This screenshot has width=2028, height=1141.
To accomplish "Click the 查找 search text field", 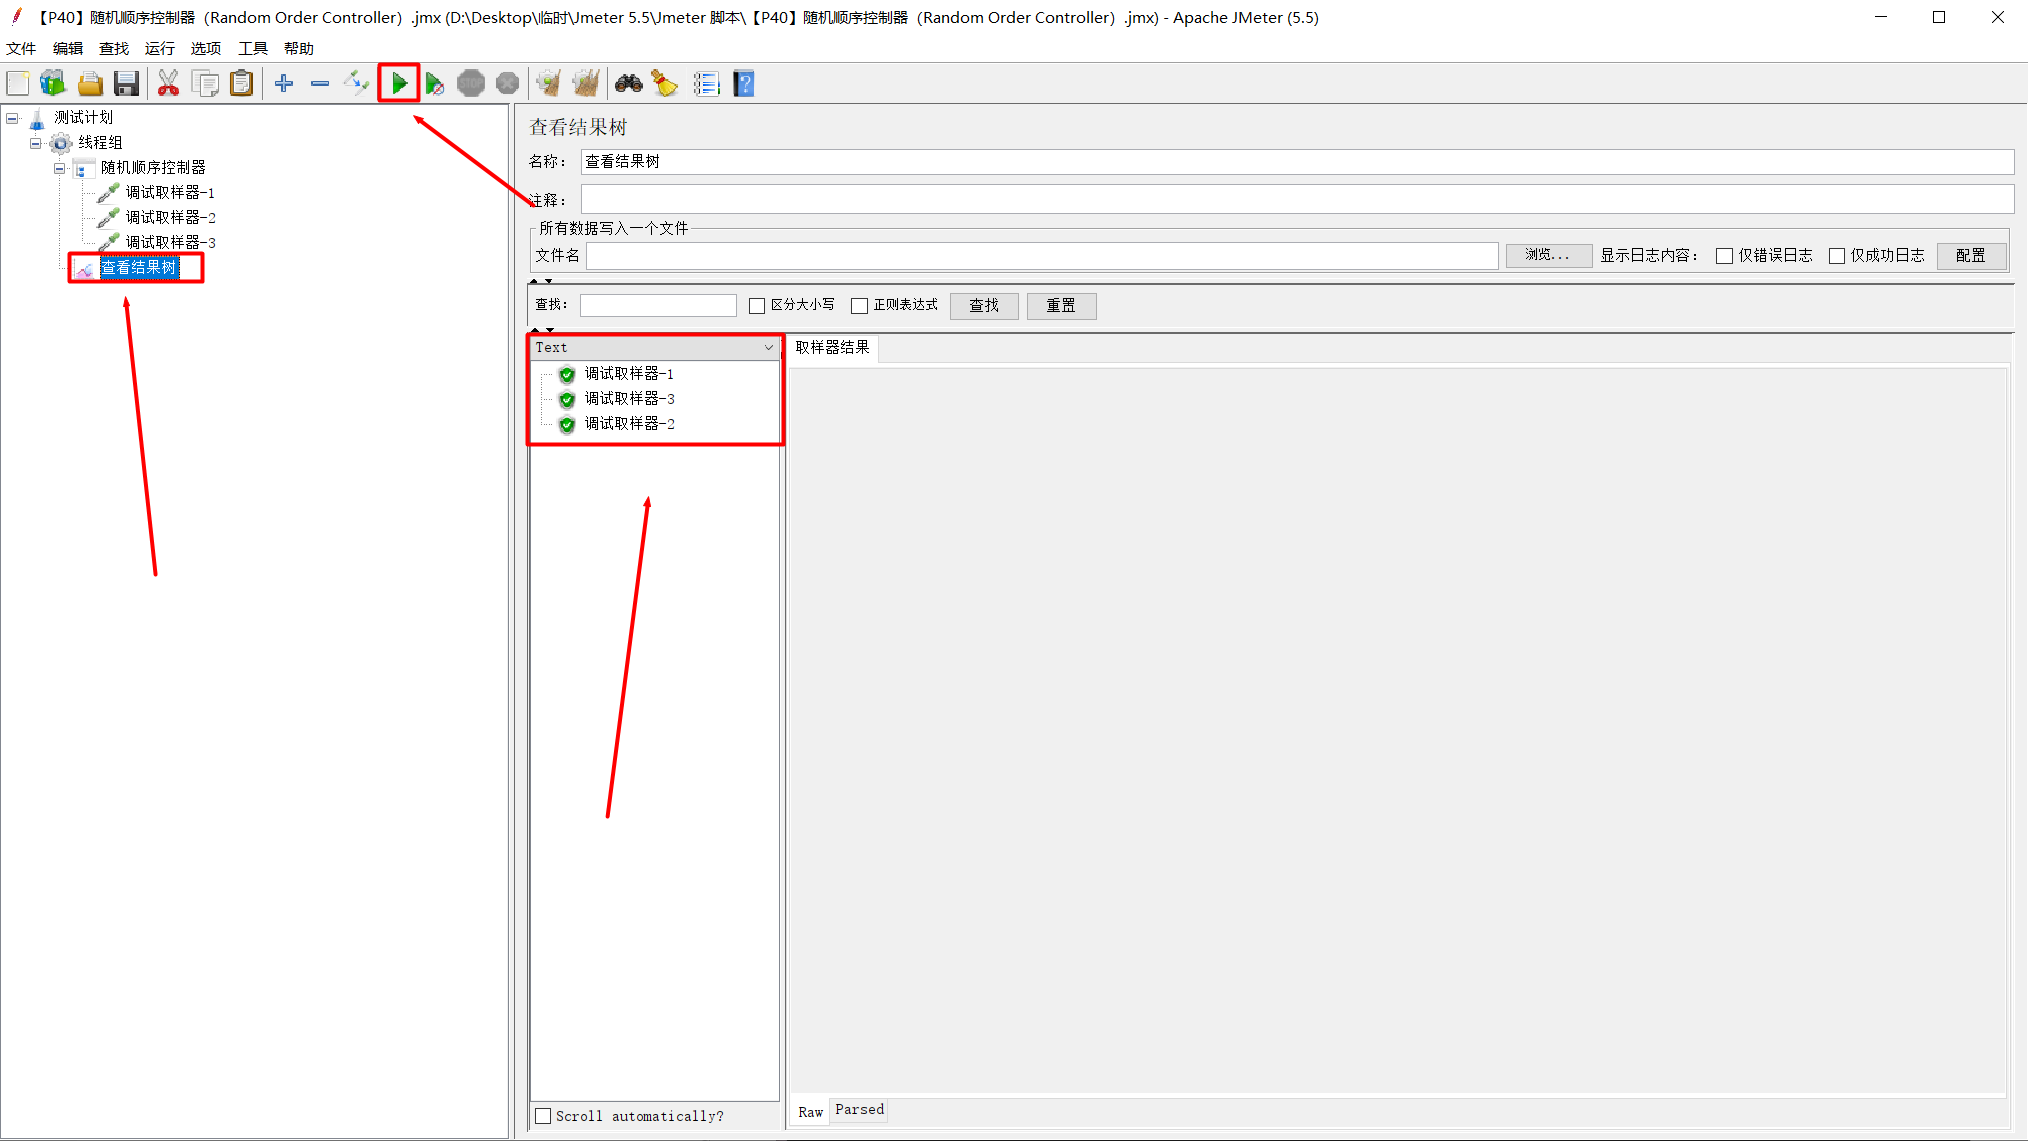I will coord(658,305).
